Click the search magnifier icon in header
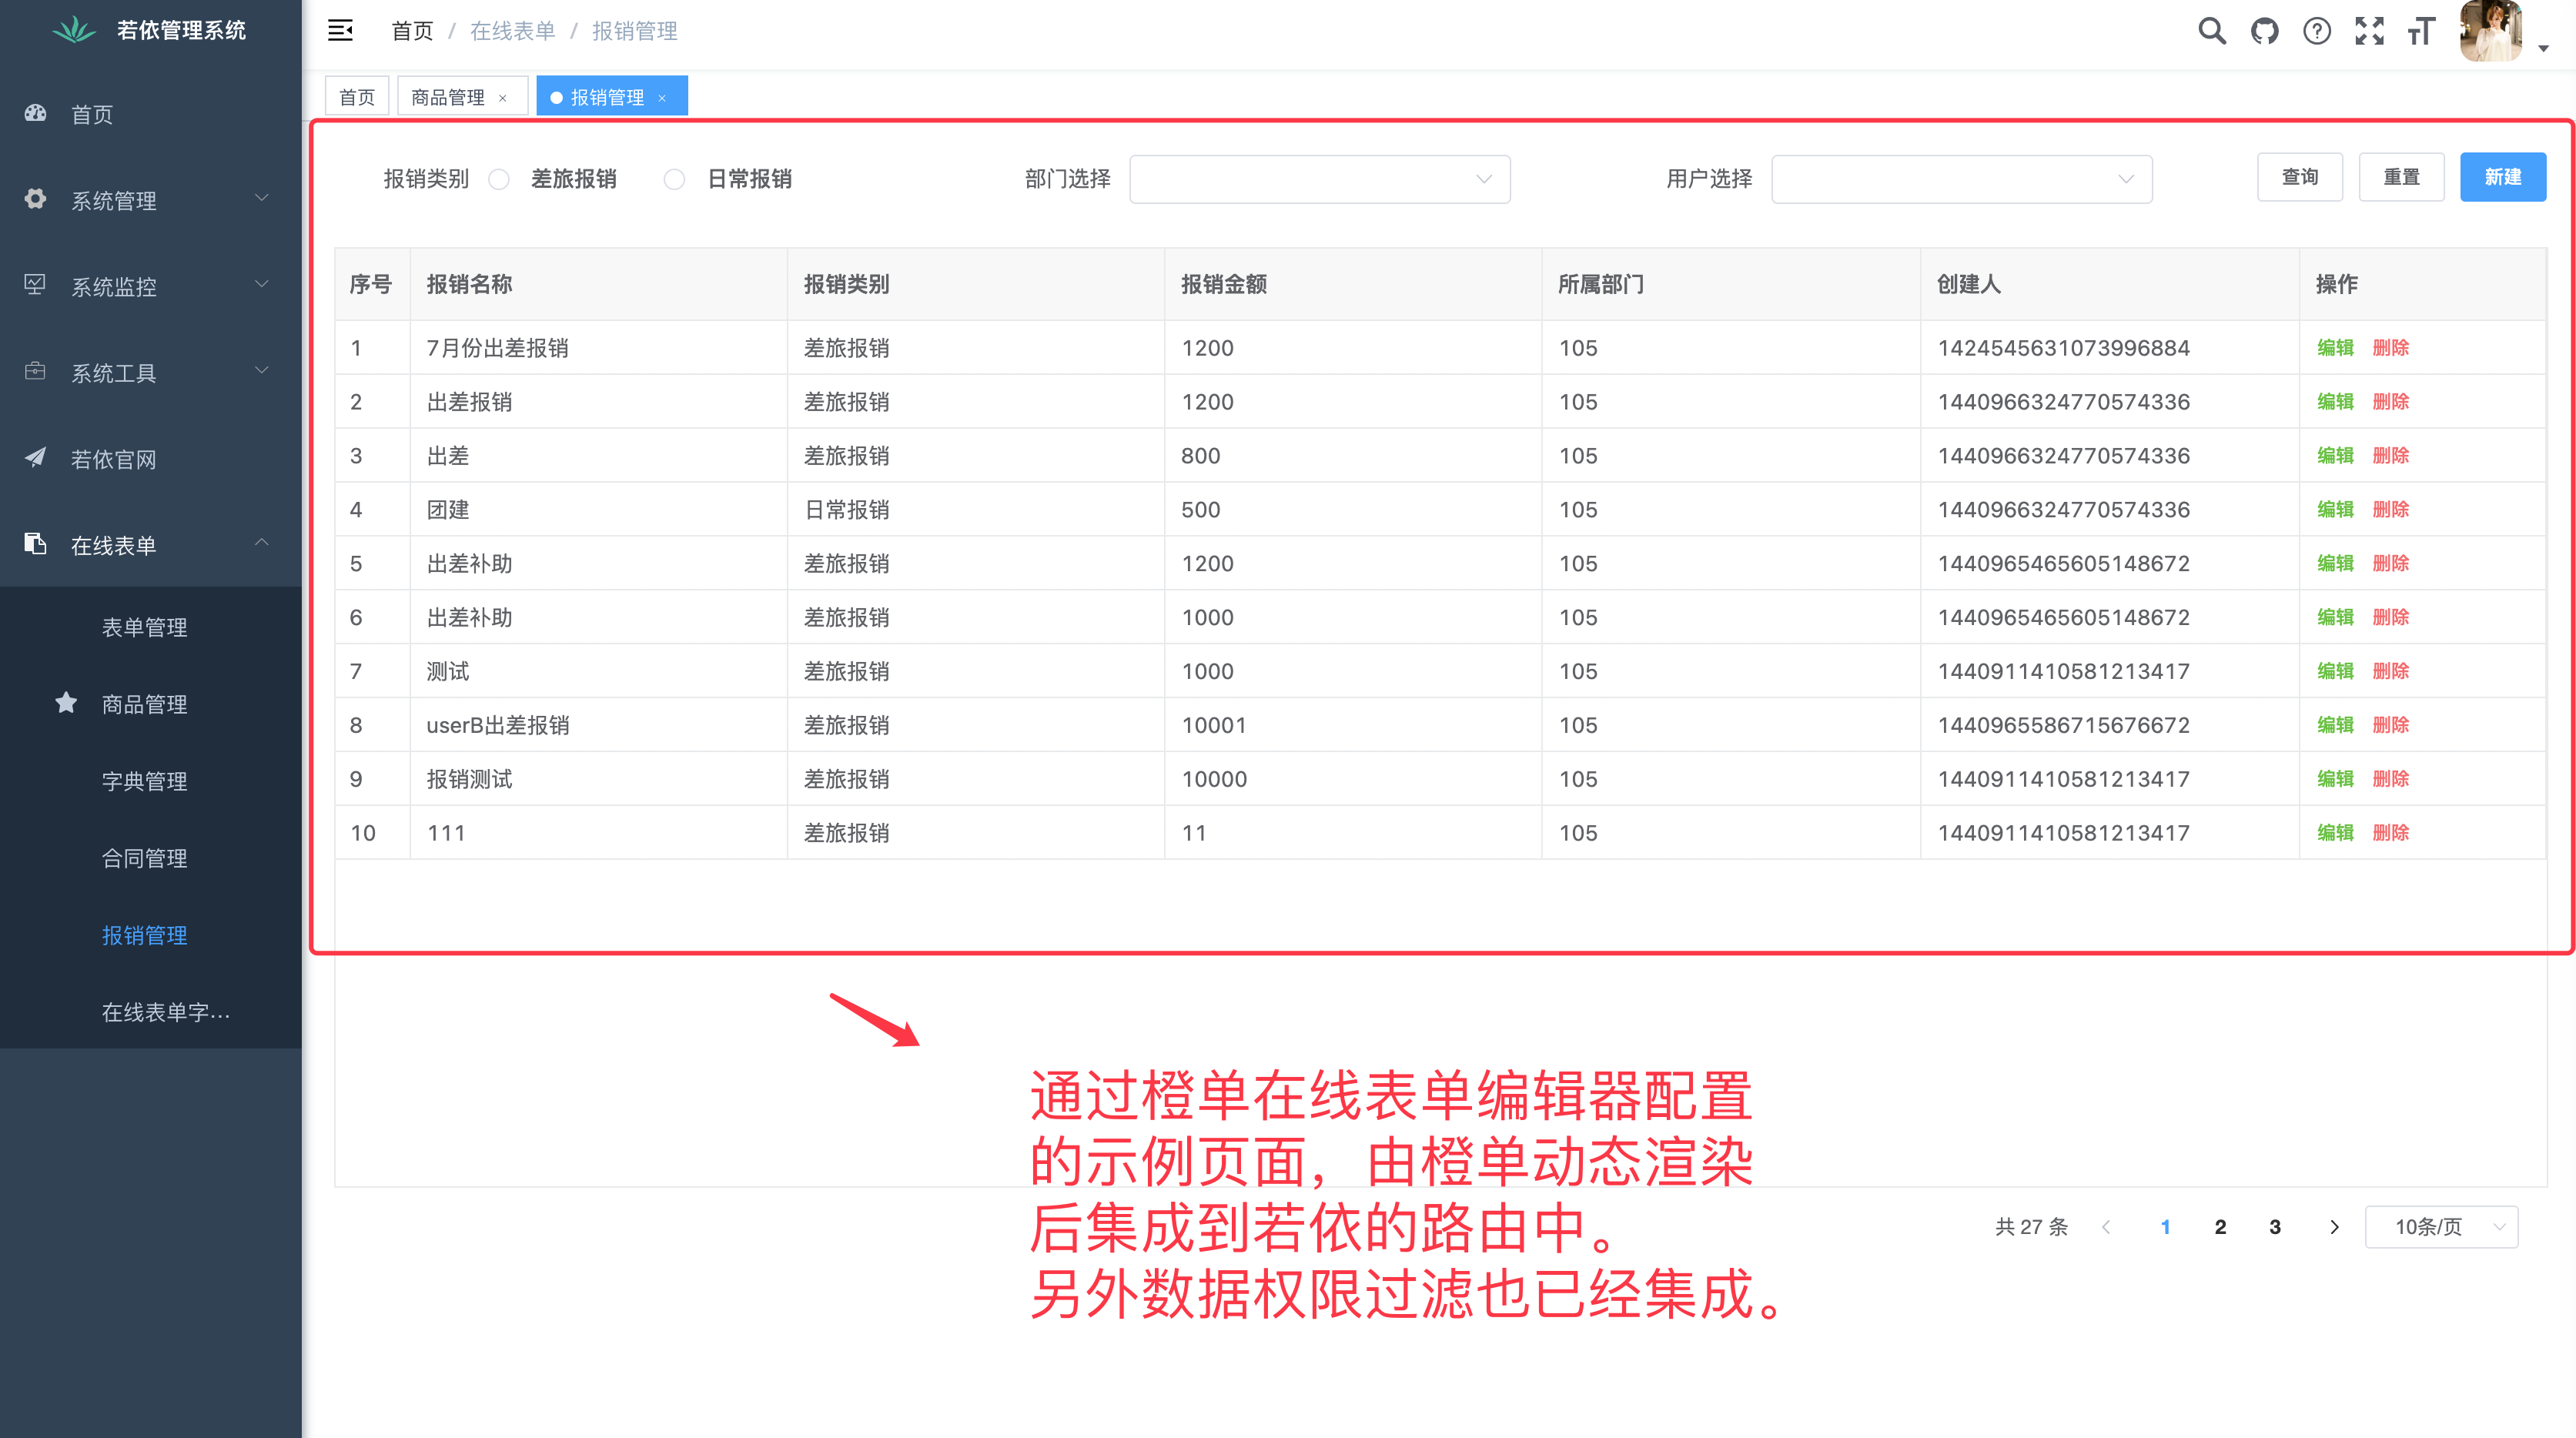The width and height of the screenshot is (2576, 1438). [x=2211, y=31]
